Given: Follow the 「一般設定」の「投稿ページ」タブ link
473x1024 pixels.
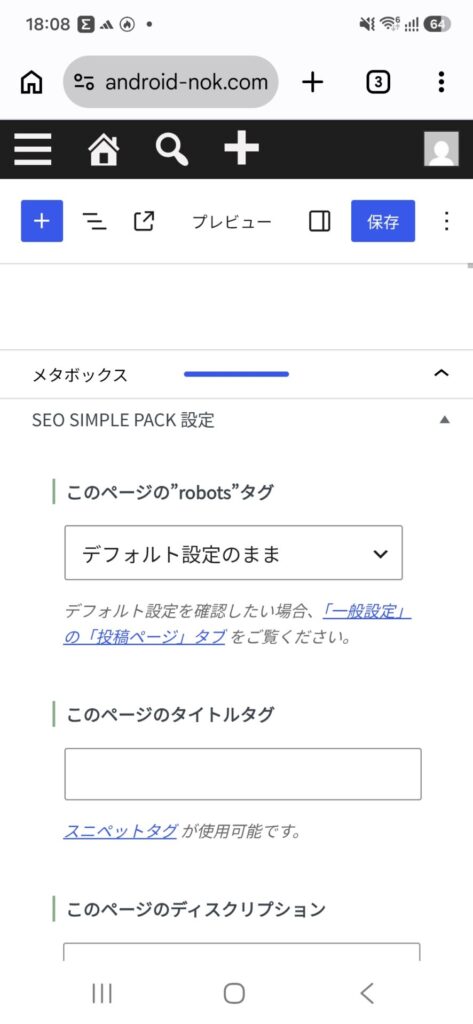Looking at the screenshot, I should (237, 624).
